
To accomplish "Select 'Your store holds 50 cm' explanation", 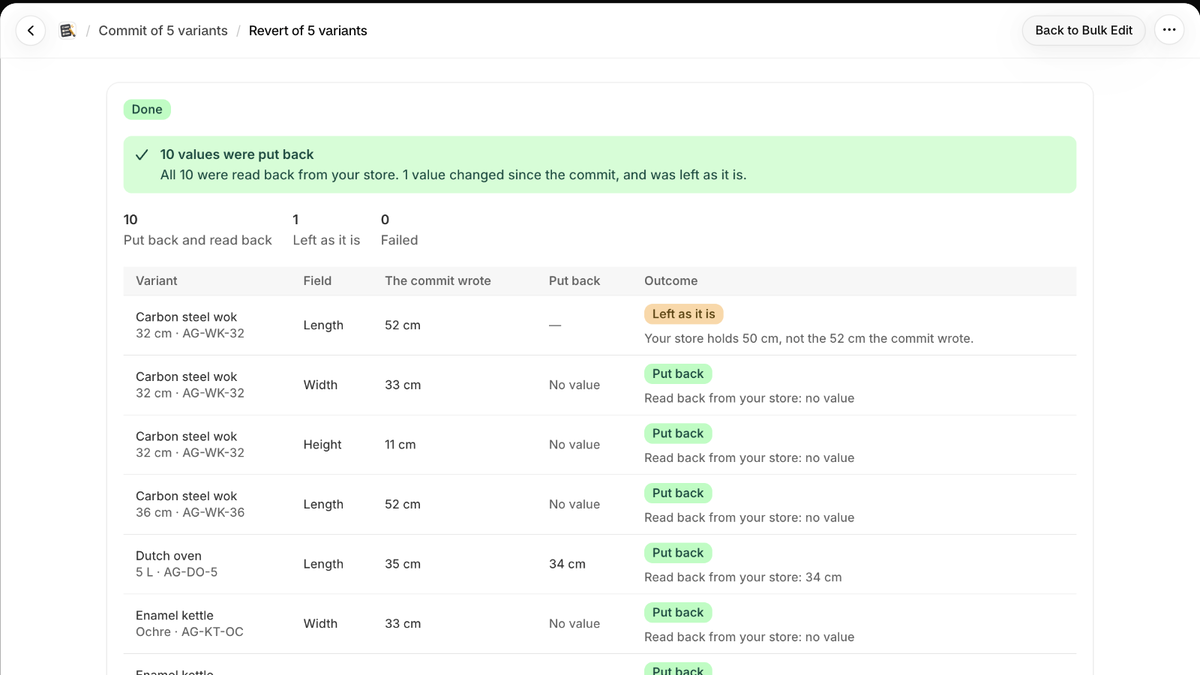I will pos(809,339).
